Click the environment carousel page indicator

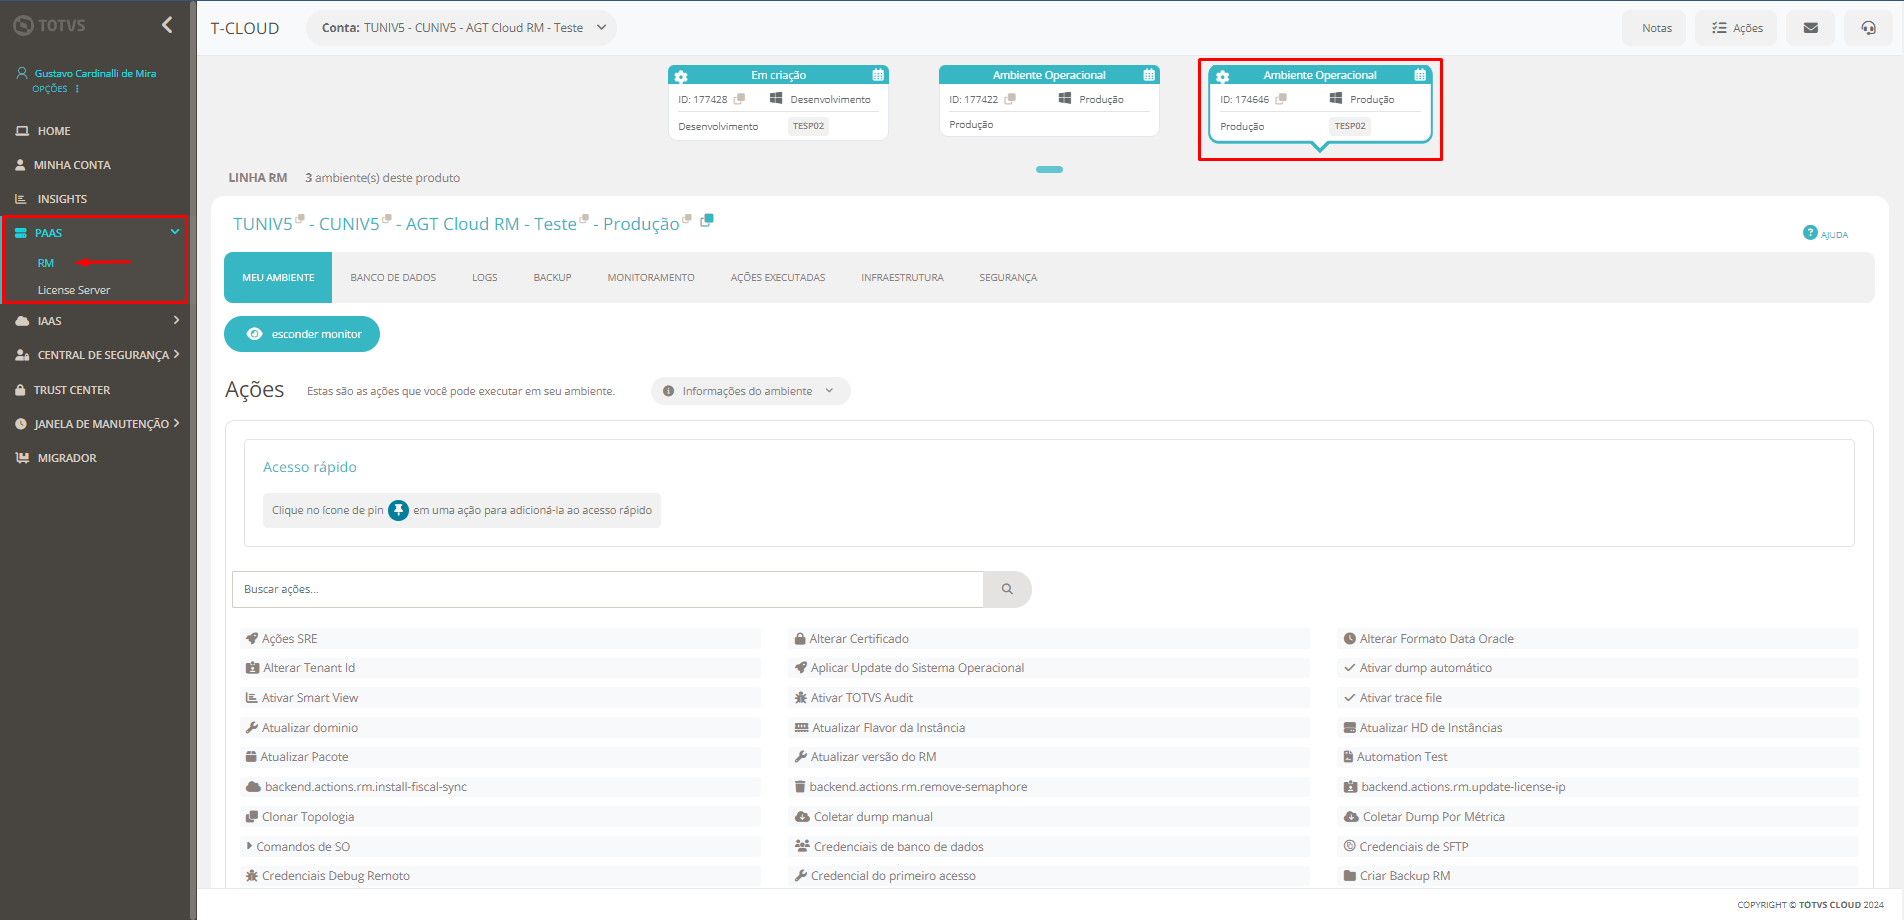click(1049, 169)
